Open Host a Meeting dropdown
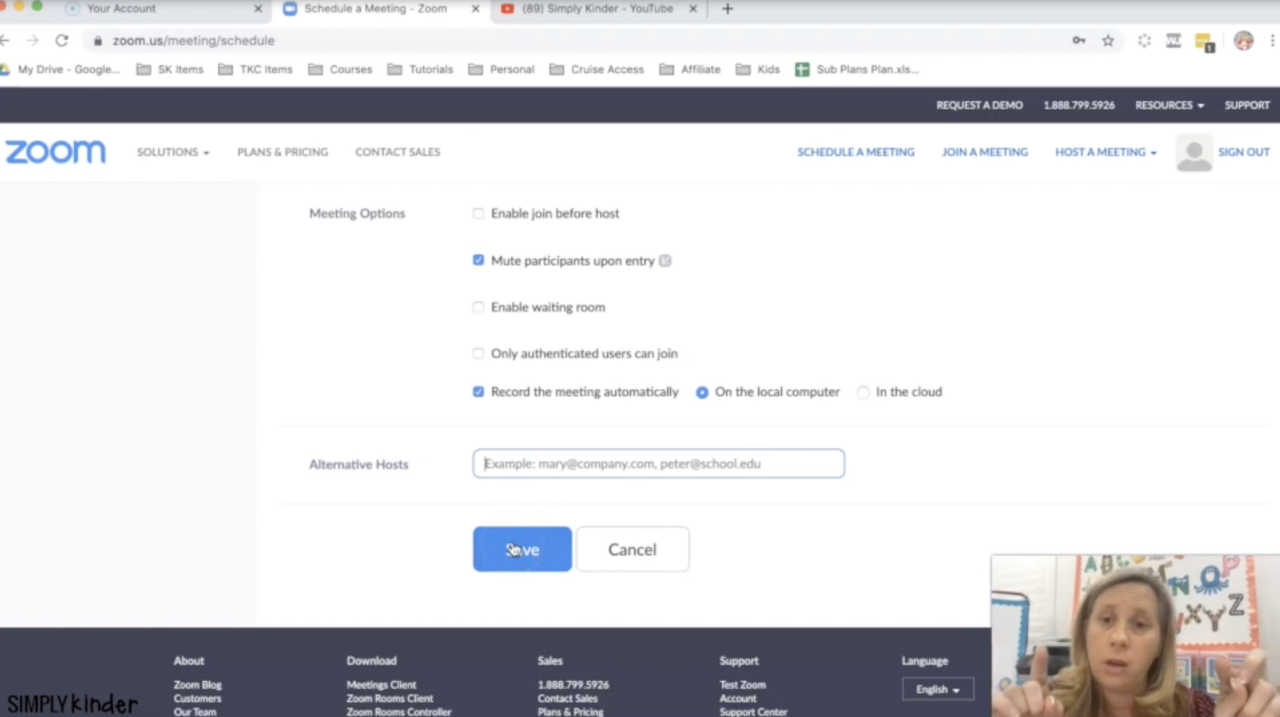 click(1105, 152)
